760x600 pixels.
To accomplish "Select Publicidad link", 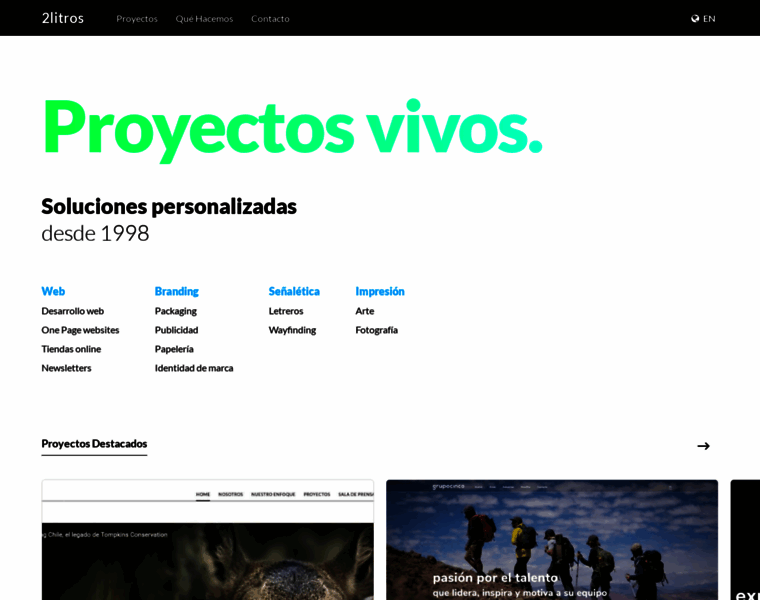I will tap(176, 330).
